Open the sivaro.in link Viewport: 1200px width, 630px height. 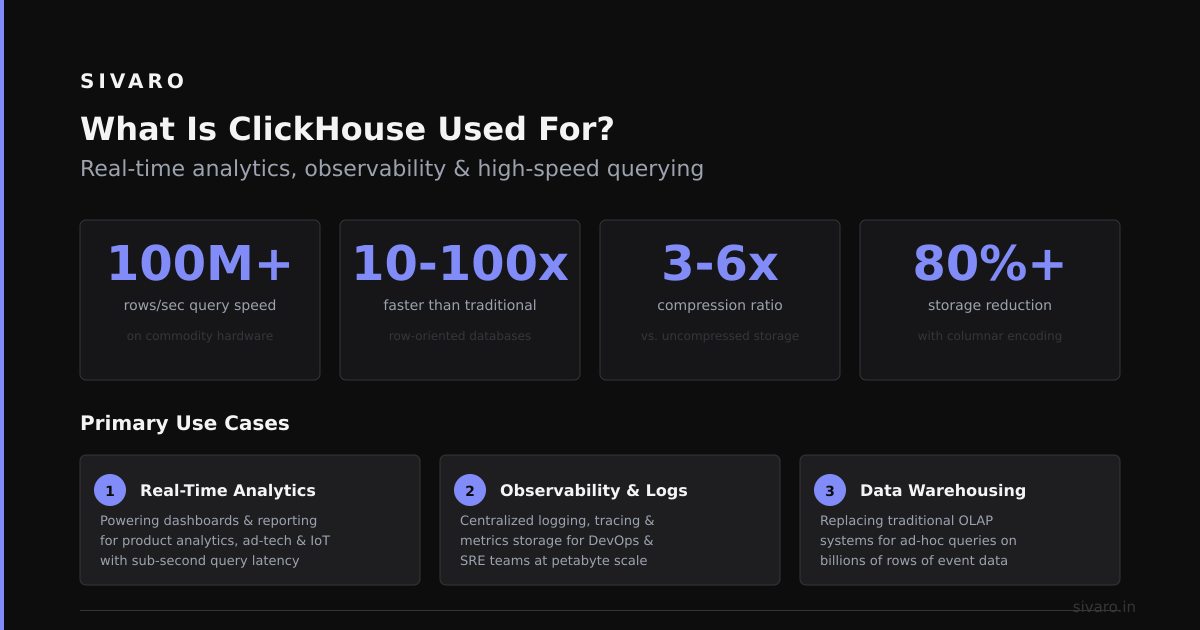[1104, 607]
